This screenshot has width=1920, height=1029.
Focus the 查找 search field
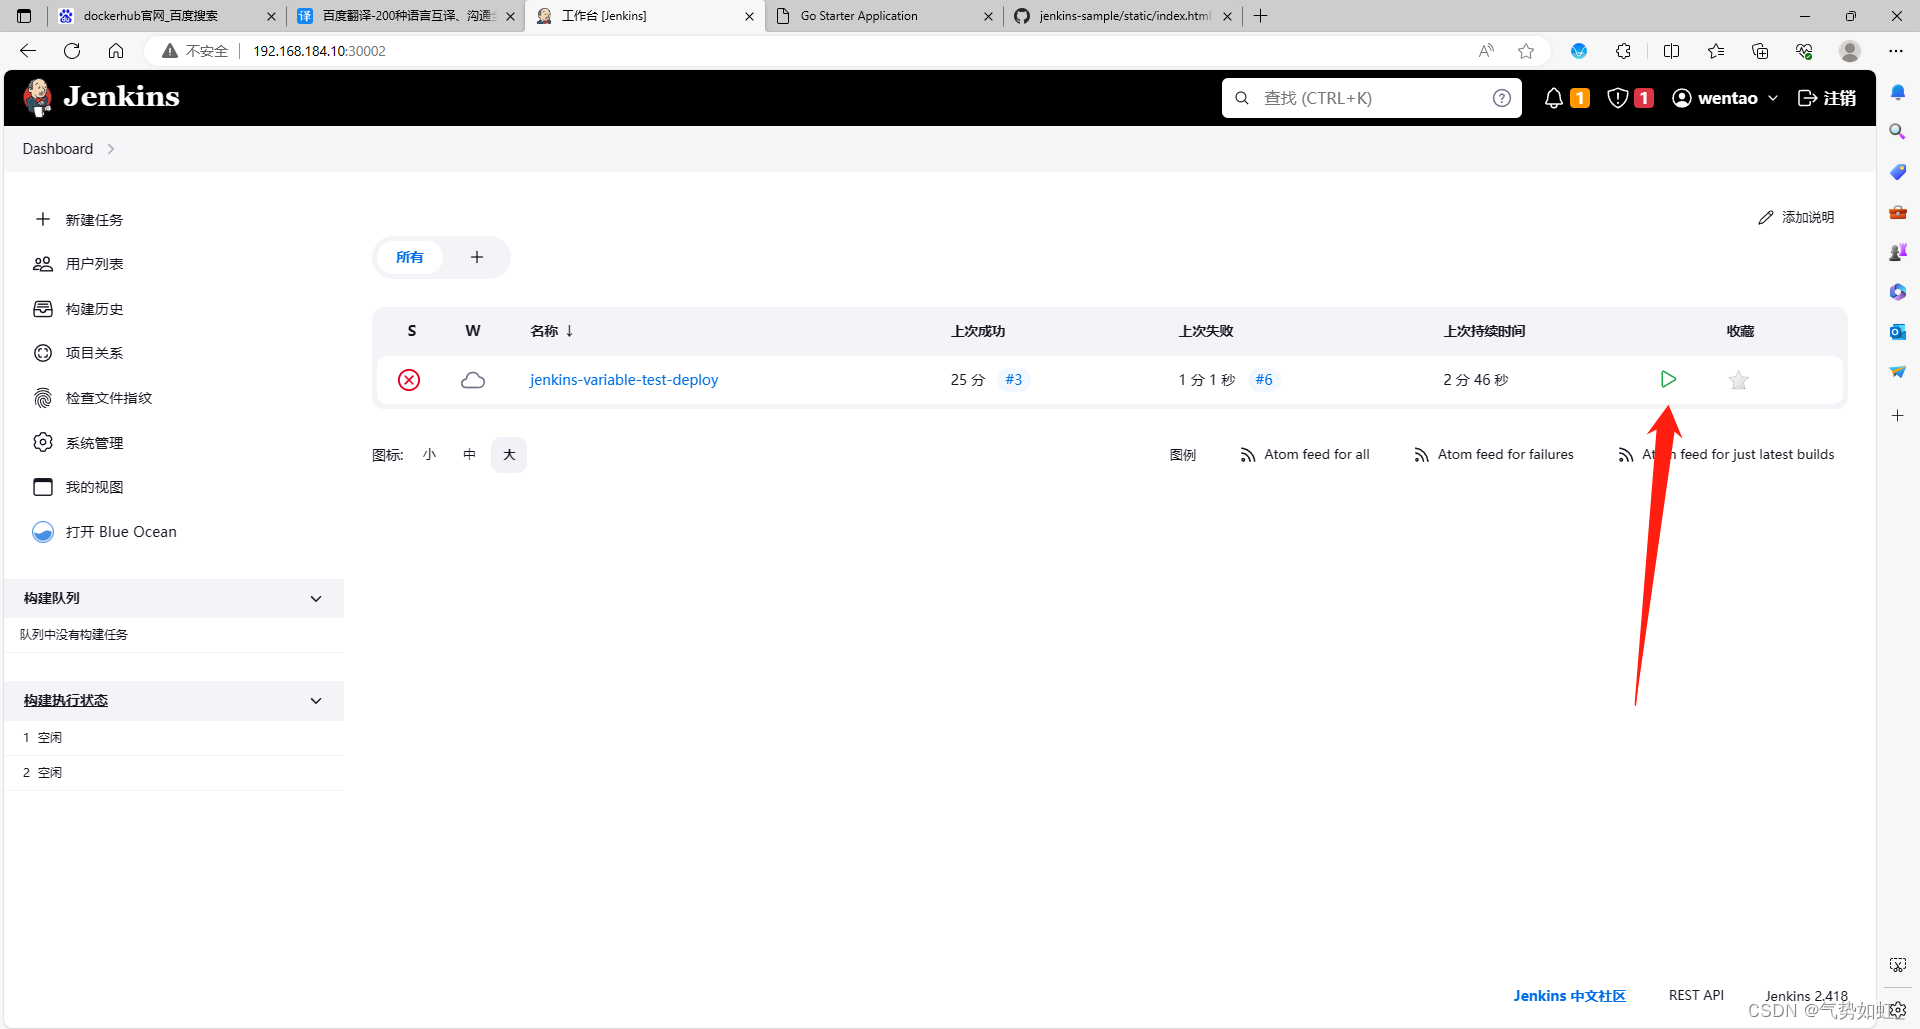(x=1371, y=98)
